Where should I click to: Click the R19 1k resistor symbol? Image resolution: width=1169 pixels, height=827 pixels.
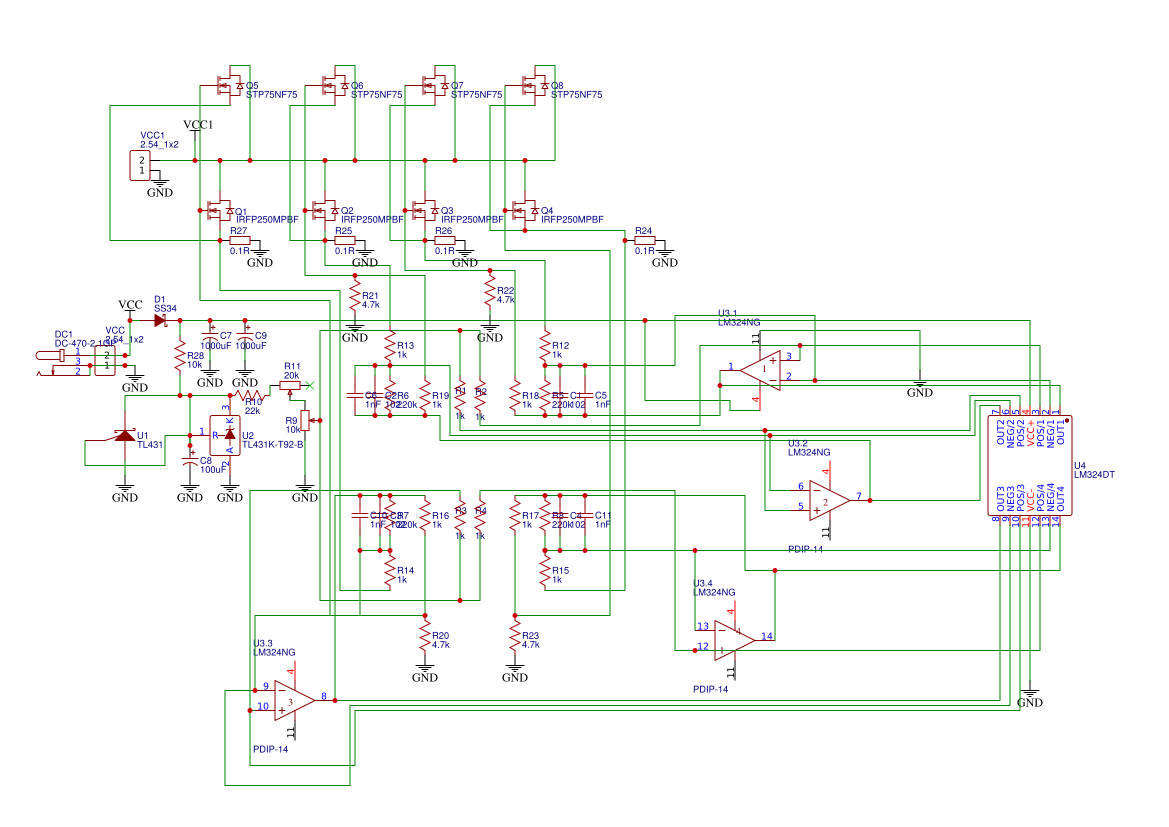click(x=425, y=397)
